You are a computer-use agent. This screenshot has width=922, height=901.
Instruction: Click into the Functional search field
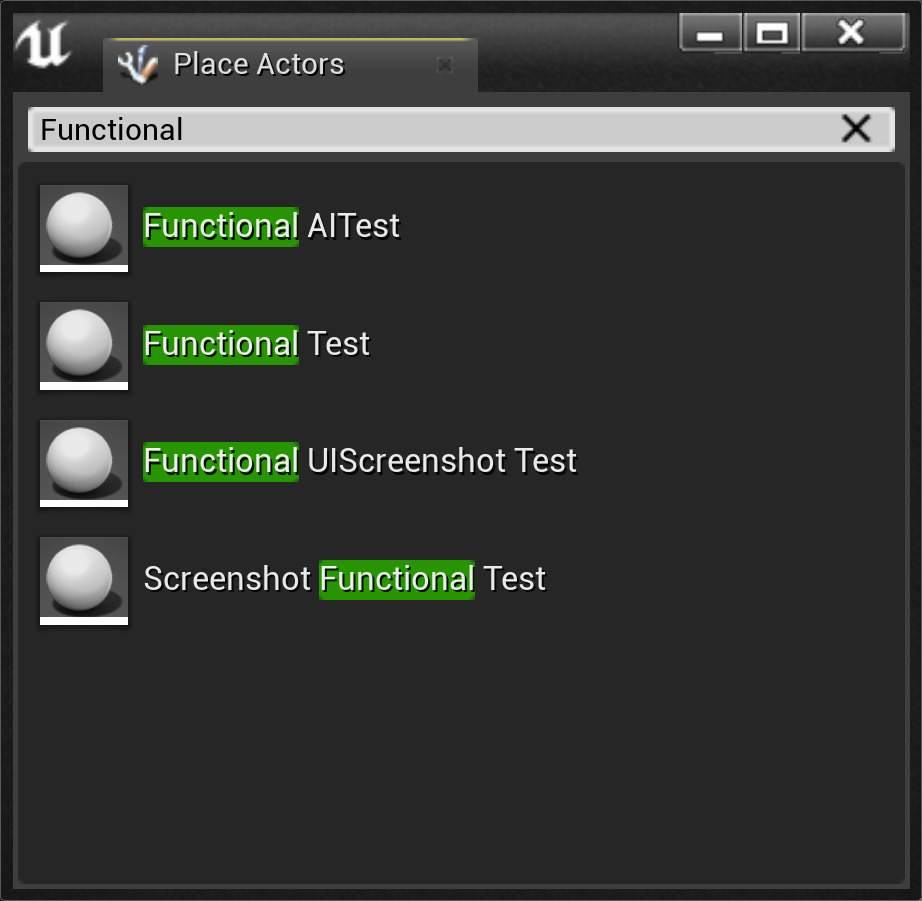point(430,130)
